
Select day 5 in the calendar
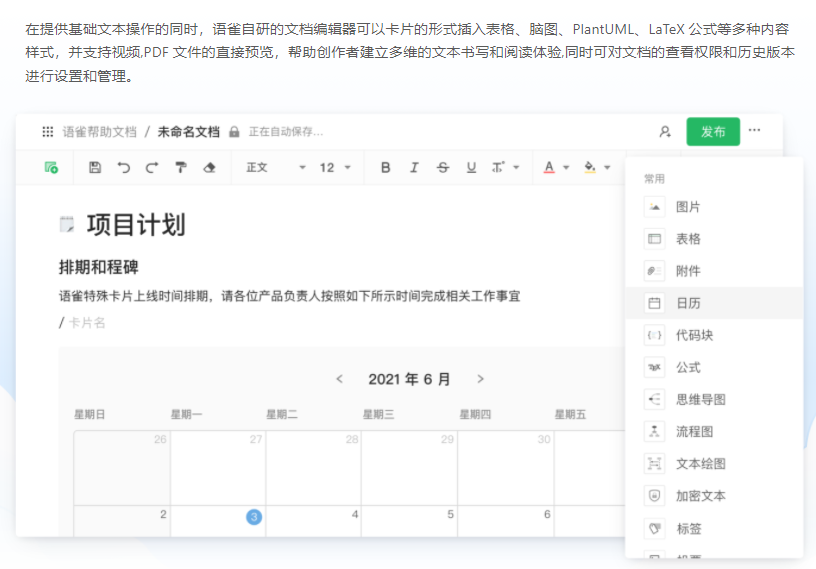[451, 514]
